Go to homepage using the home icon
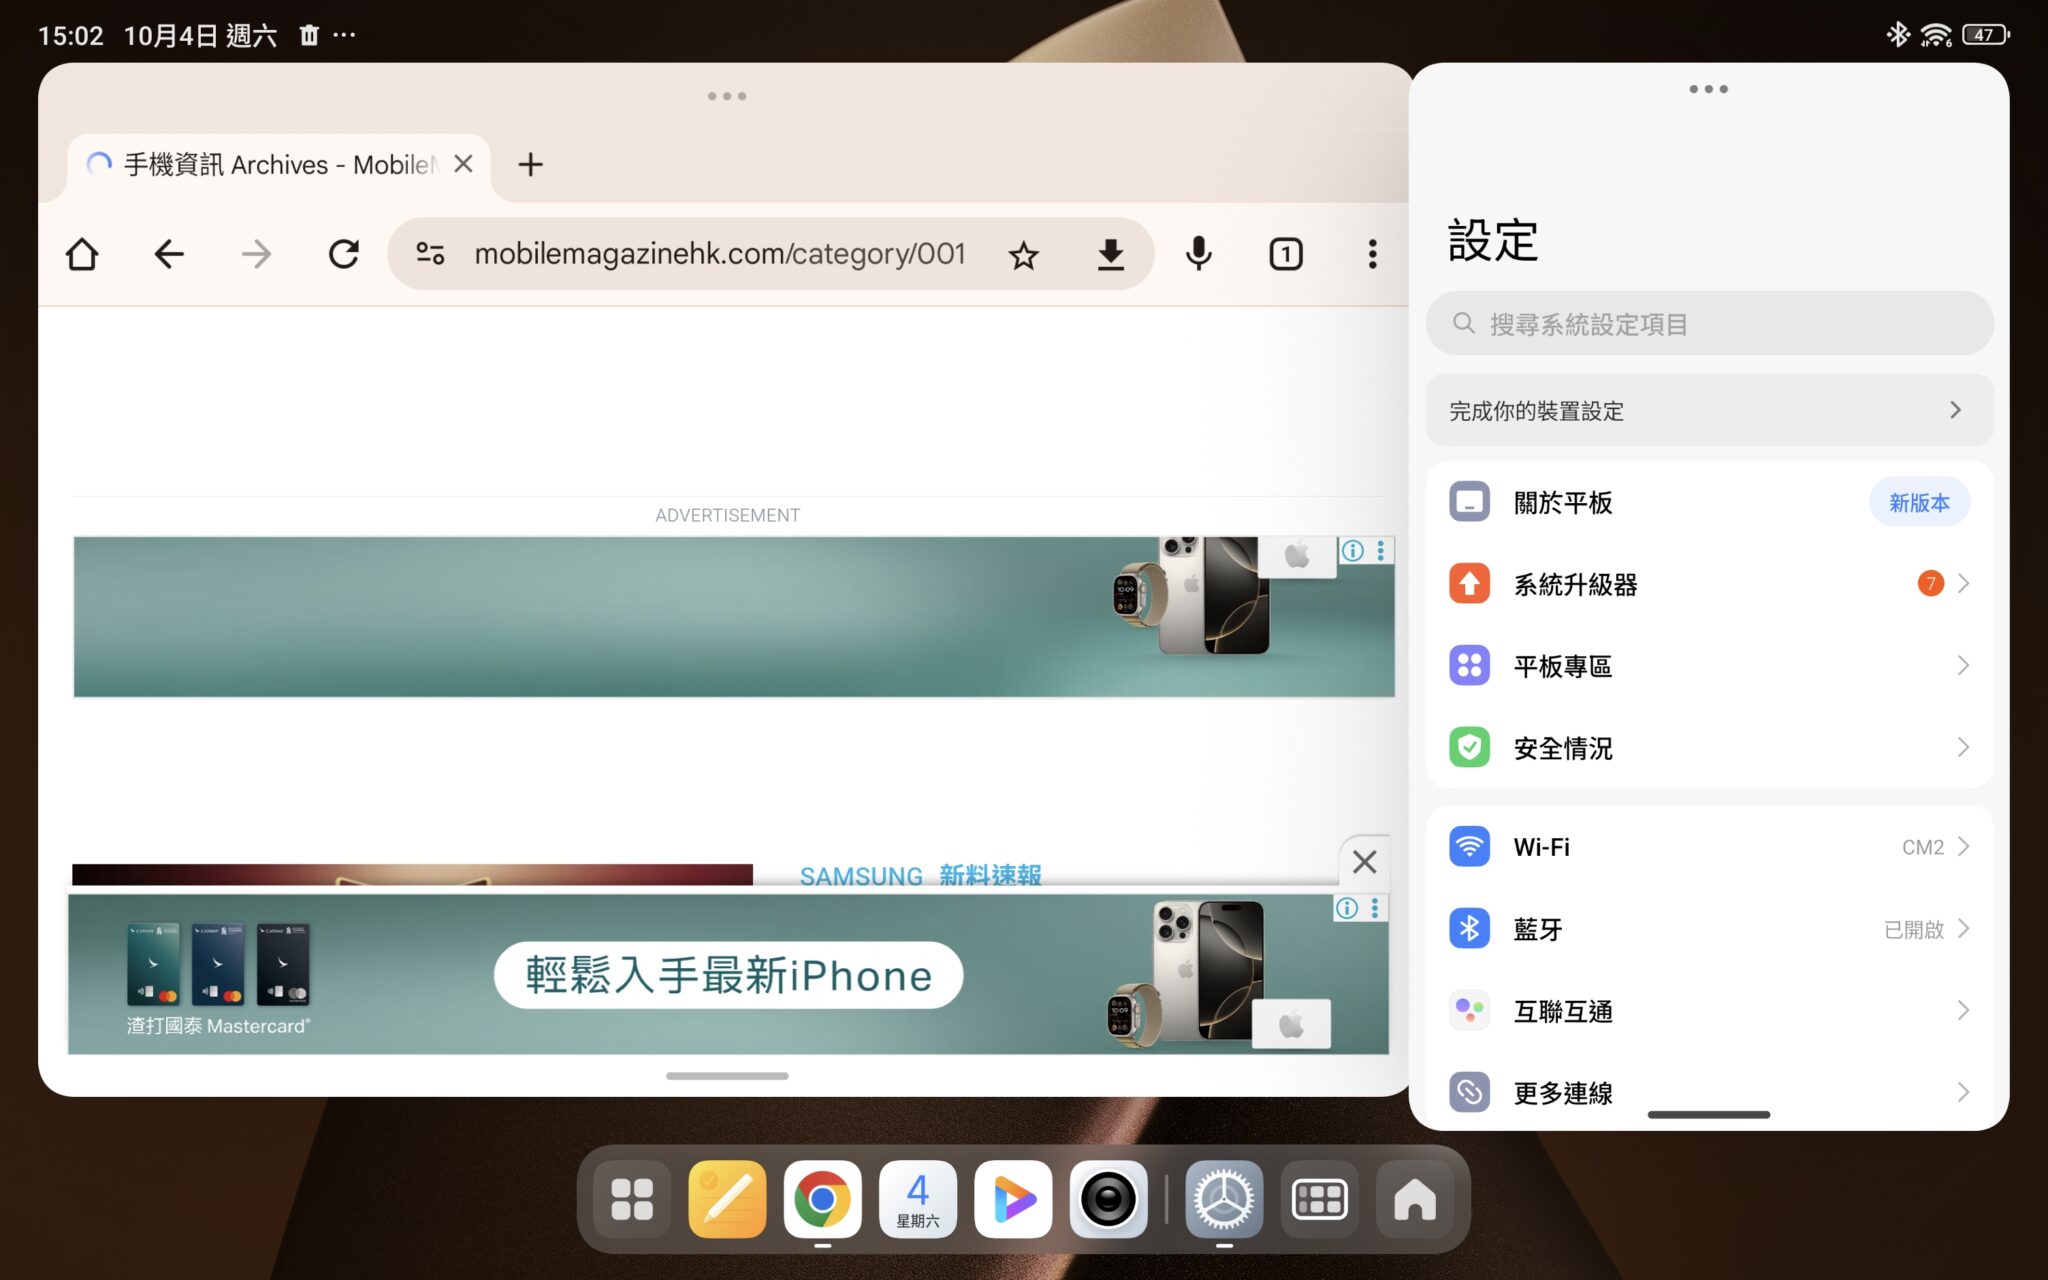The image size is (2048, 1280). point(82,253)
